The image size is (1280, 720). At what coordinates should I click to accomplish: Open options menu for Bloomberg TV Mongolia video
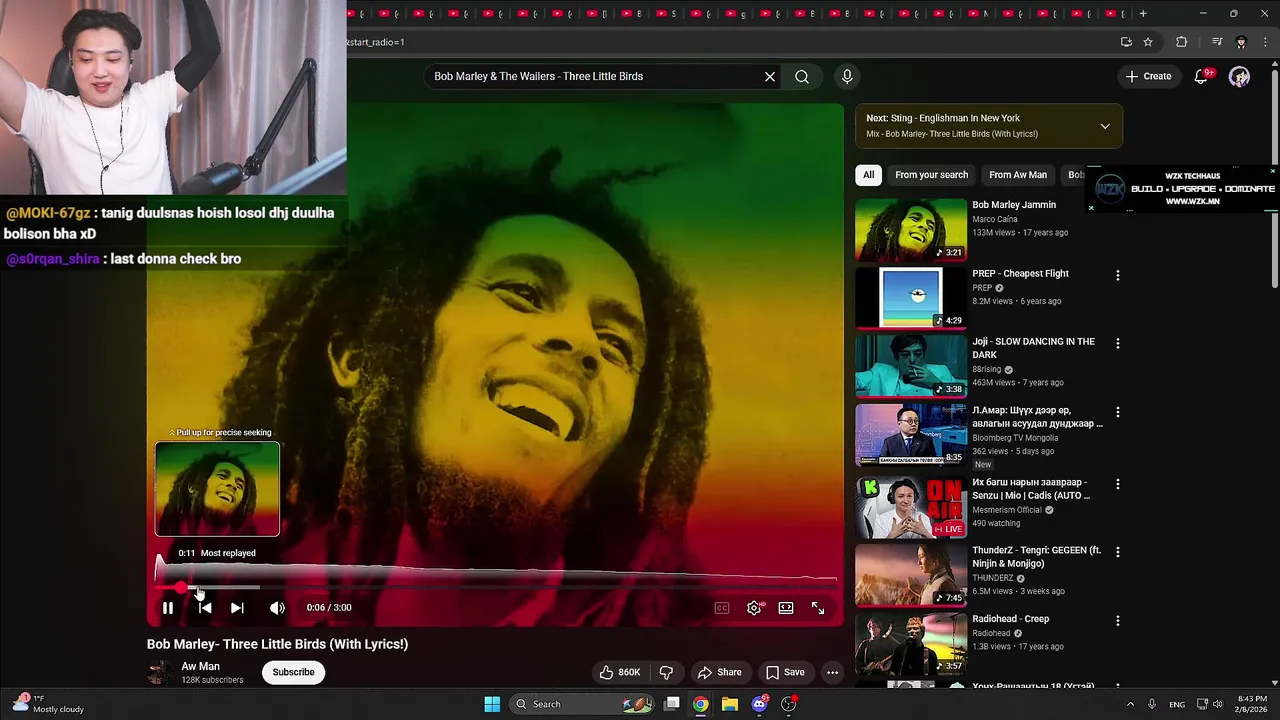[x=1118, y=412]
